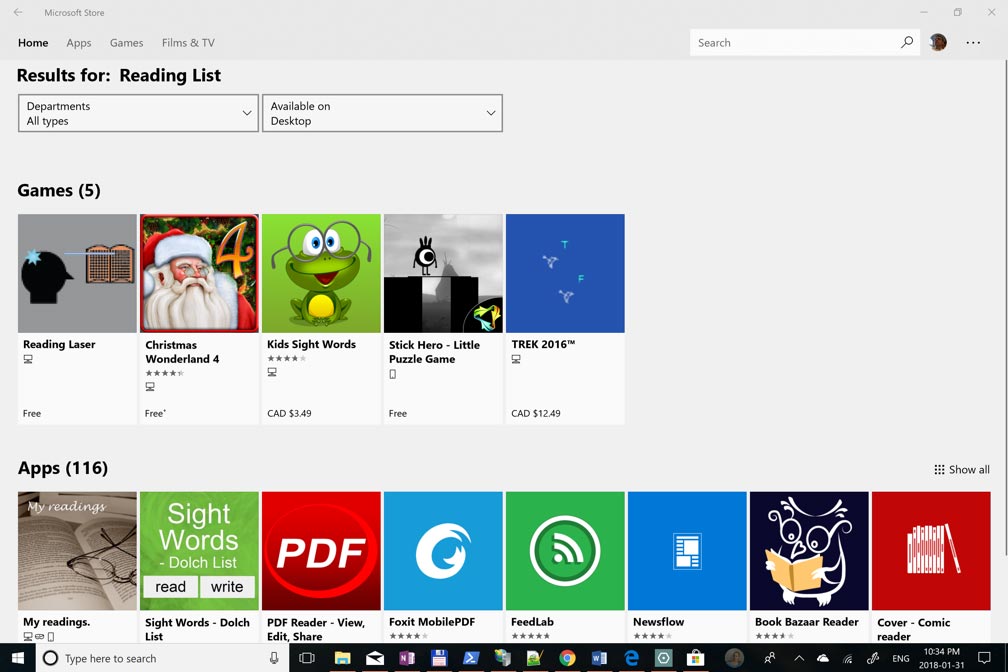Open File Explorer from the taskbar
This screenshot has height=672, width=1008.
pyautogui.click(x=342, y=658)
